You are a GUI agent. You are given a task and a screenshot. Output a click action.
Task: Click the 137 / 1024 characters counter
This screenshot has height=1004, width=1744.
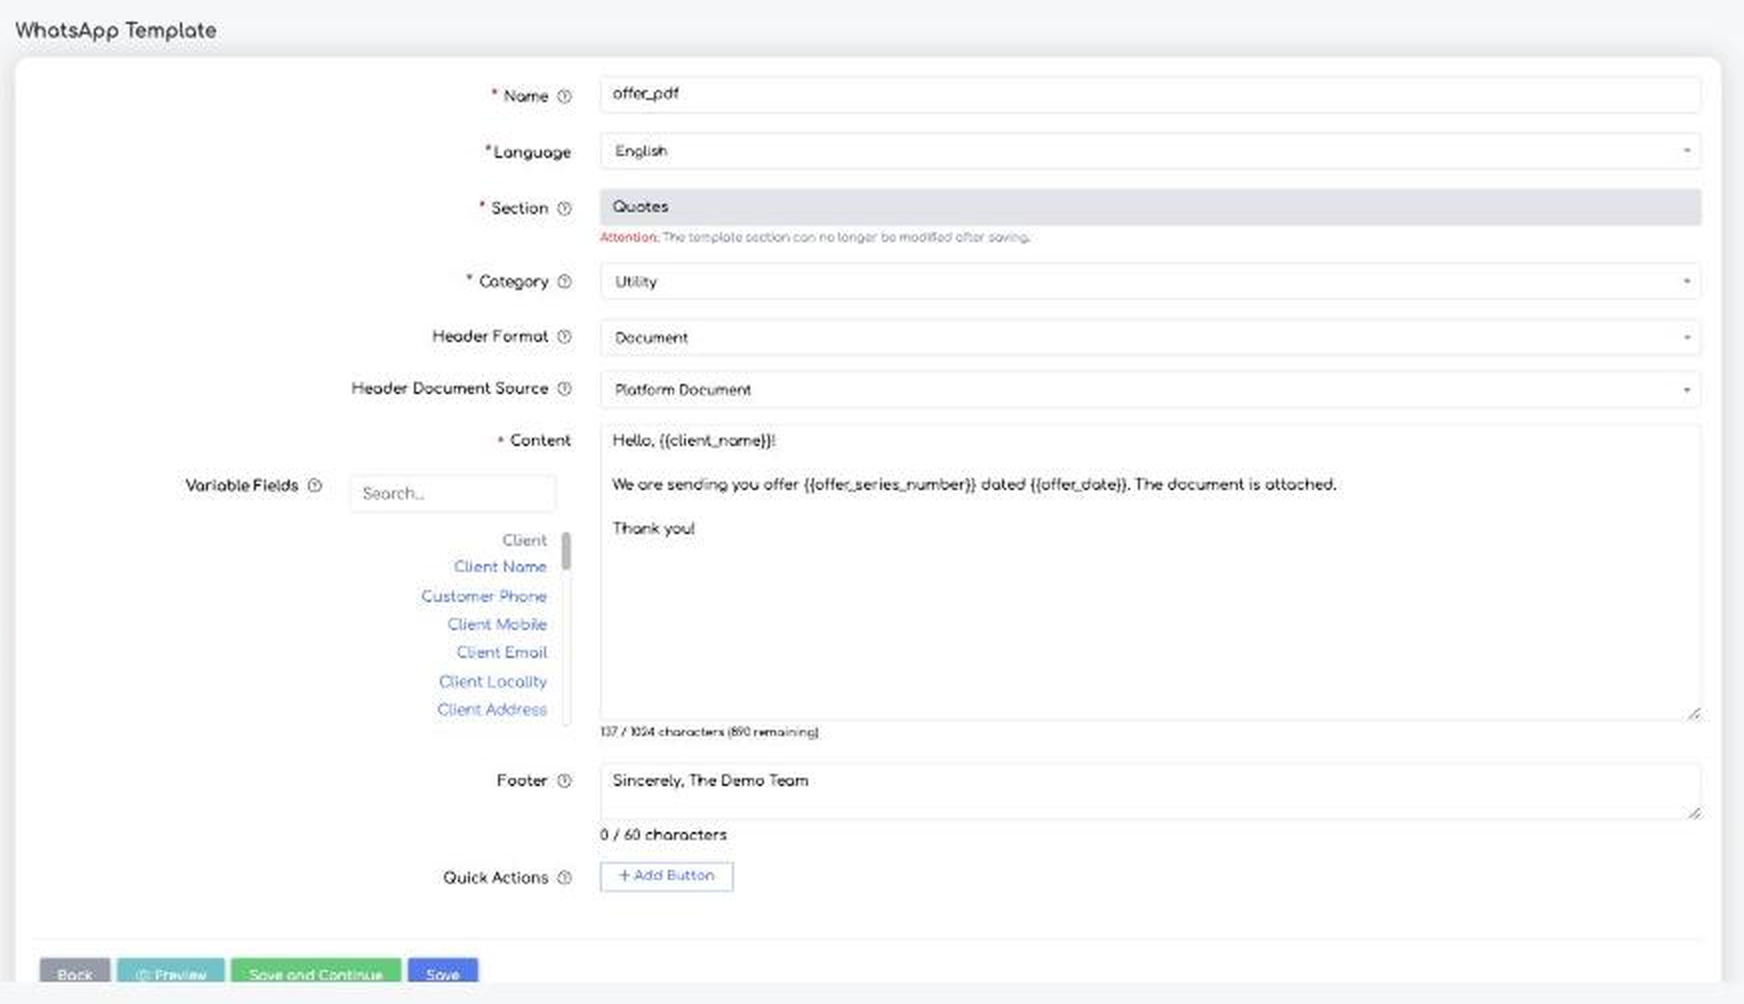click(x=709, y=732)
